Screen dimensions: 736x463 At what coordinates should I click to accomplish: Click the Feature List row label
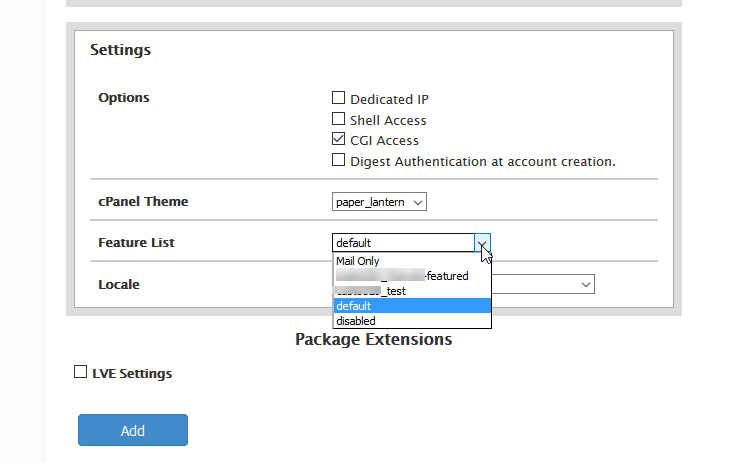tap(136, 243)
